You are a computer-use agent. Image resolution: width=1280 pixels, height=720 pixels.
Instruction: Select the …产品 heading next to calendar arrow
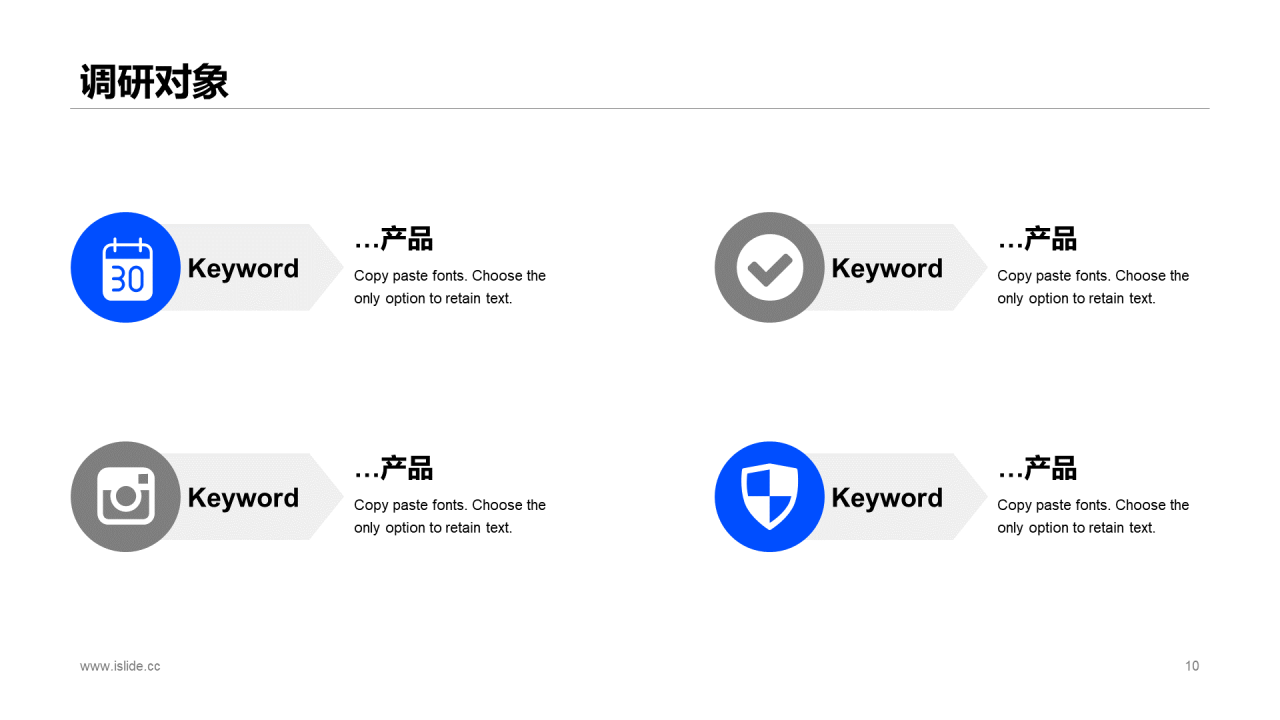point(393,239)
